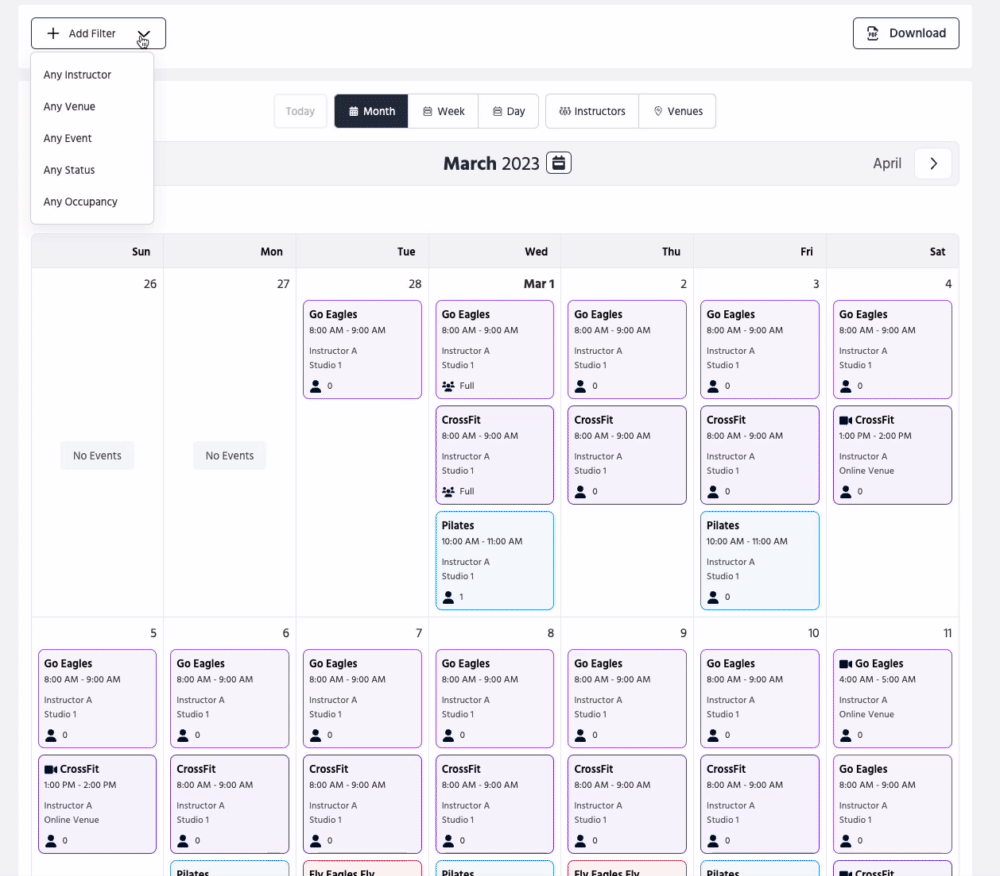Image resolution: width=1000 pixels, height=876 pixels.
Task: Switch to Day view
Action: coord(508,111)
